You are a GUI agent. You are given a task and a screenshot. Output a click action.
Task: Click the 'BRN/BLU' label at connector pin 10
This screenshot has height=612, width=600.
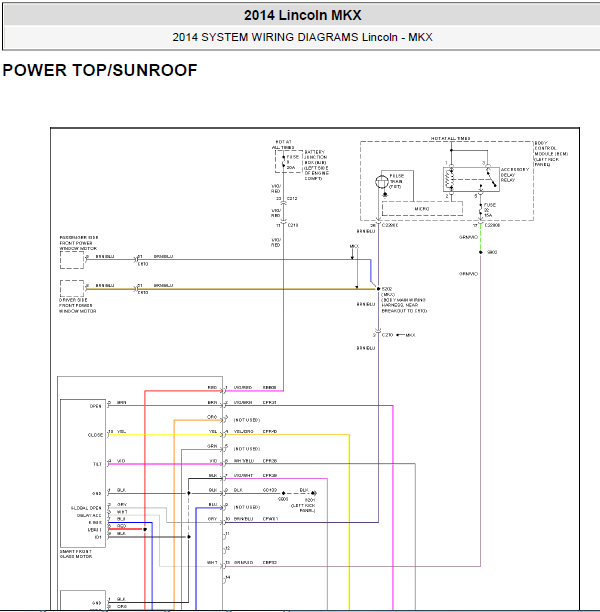(x=244, y=519)
